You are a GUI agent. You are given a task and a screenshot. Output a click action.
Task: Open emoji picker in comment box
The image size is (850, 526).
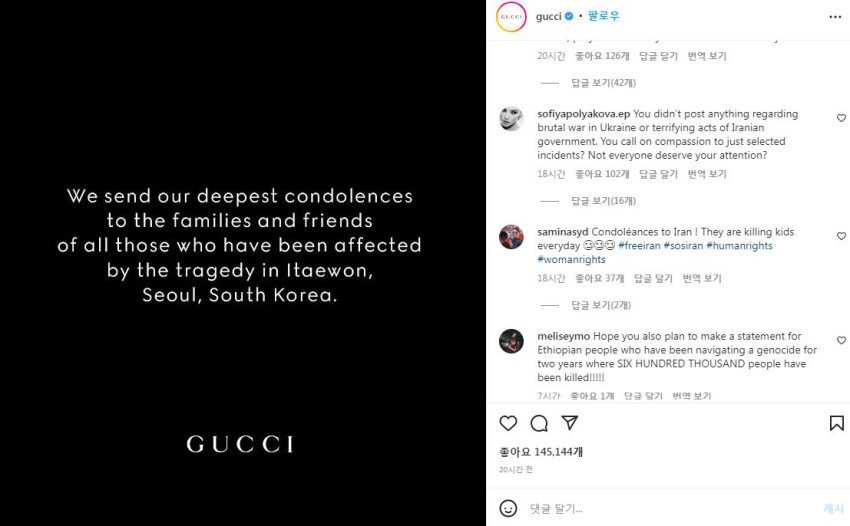508,508
